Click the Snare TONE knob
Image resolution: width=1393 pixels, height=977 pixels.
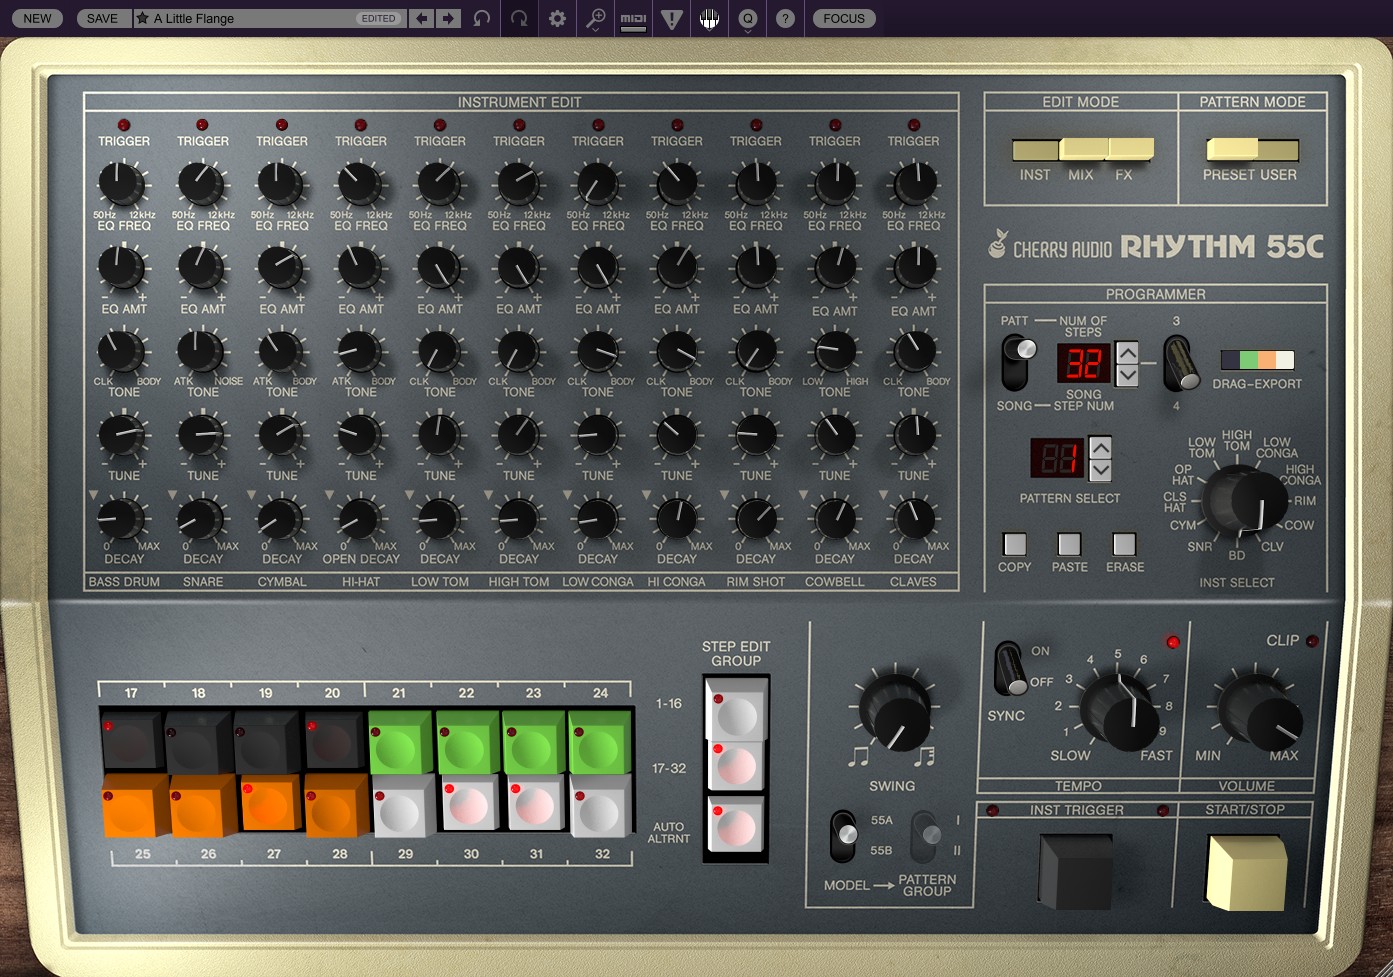click(x=200, y=351)
